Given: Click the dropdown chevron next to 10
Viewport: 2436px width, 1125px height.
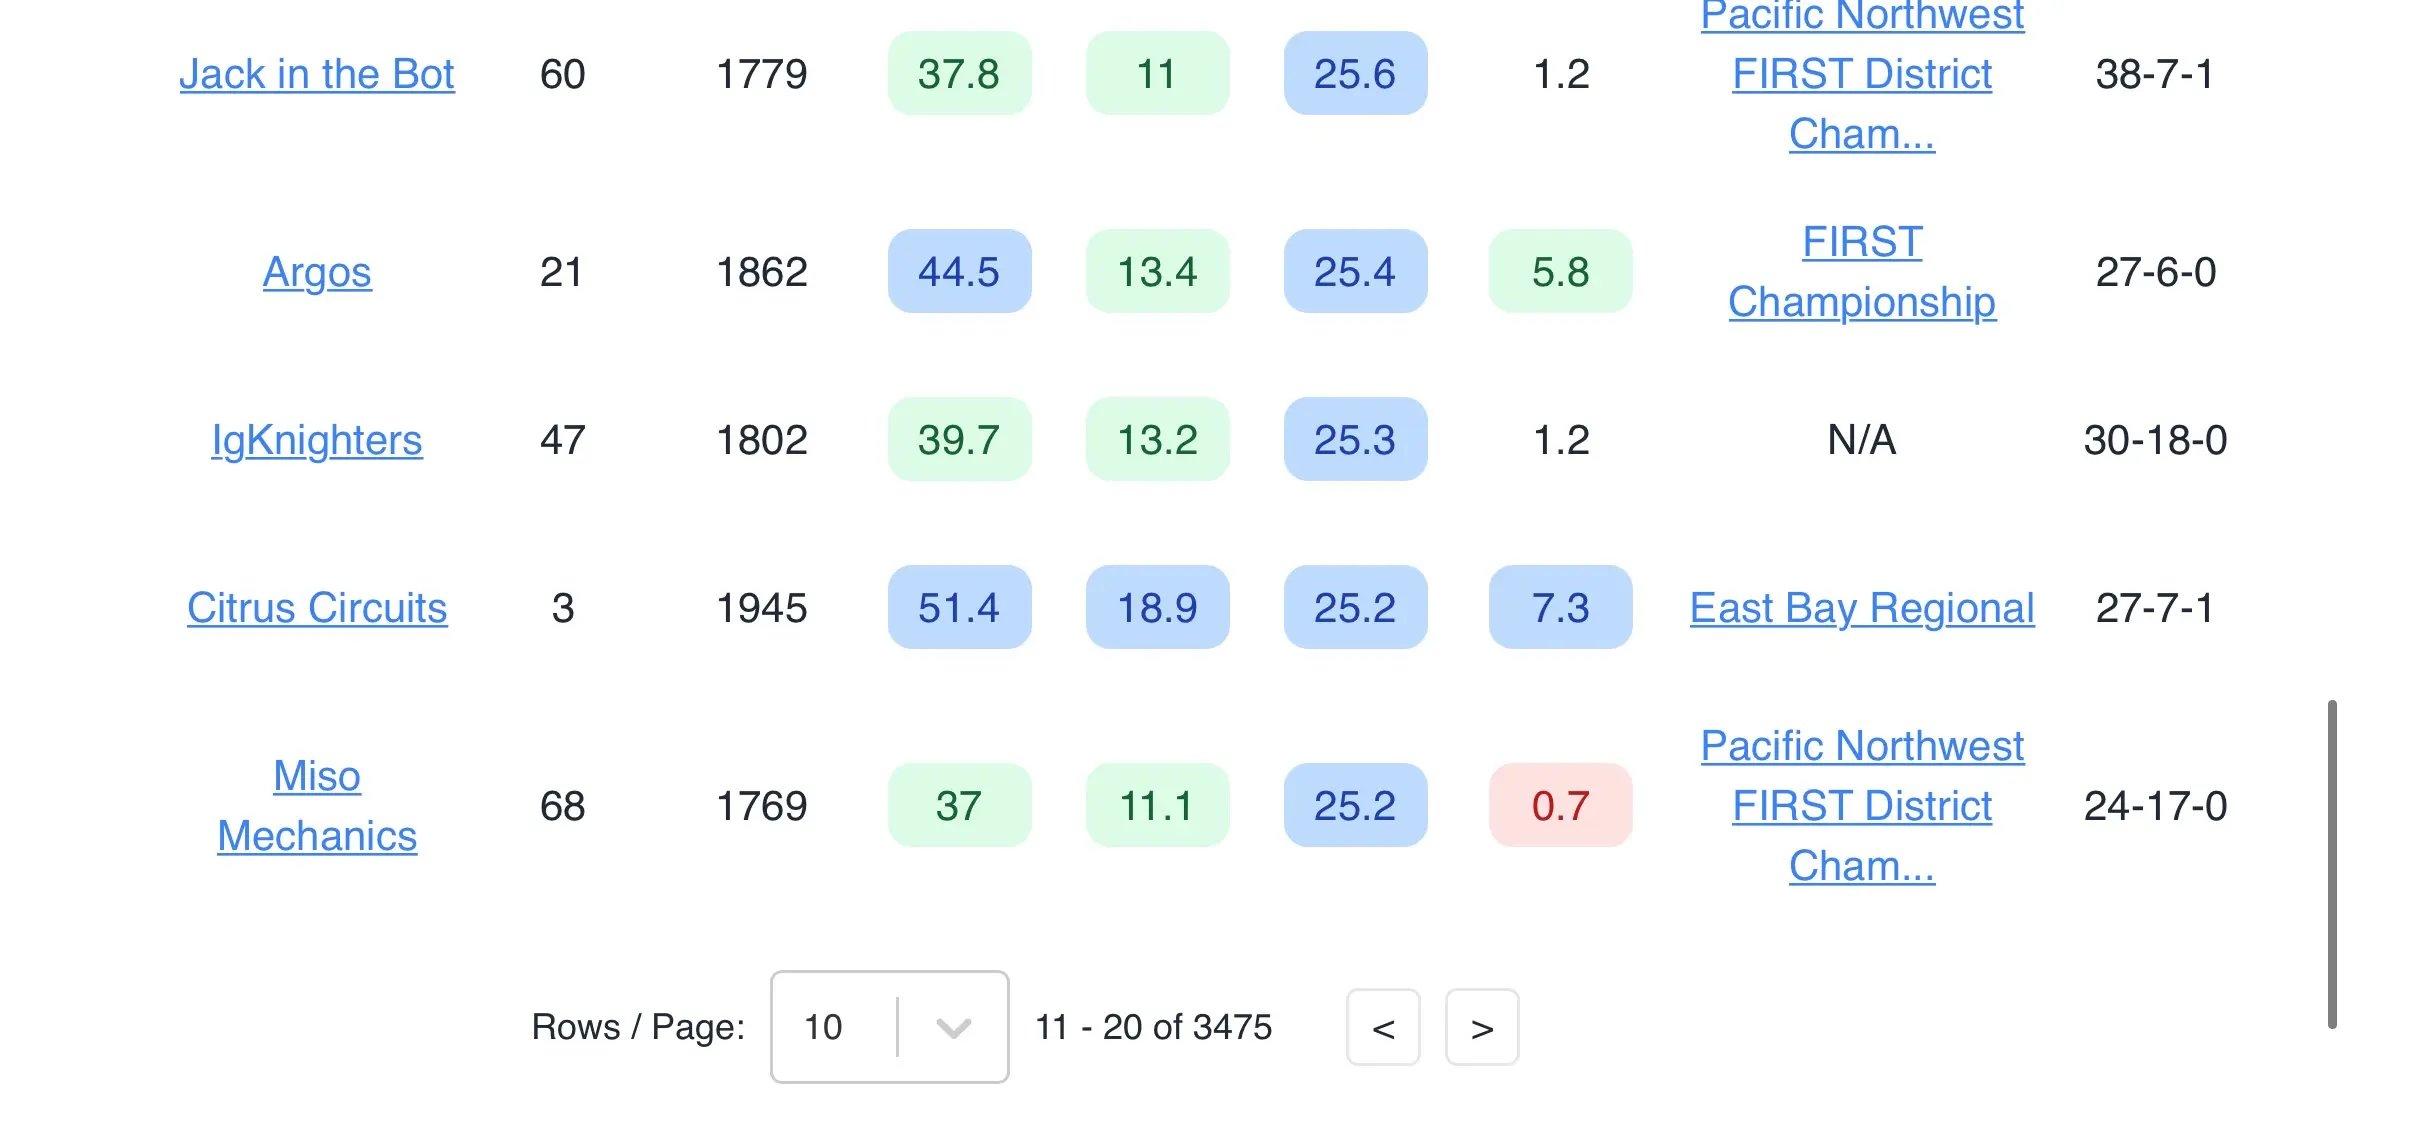Looking at the screenshot, I should [953, 1028].
